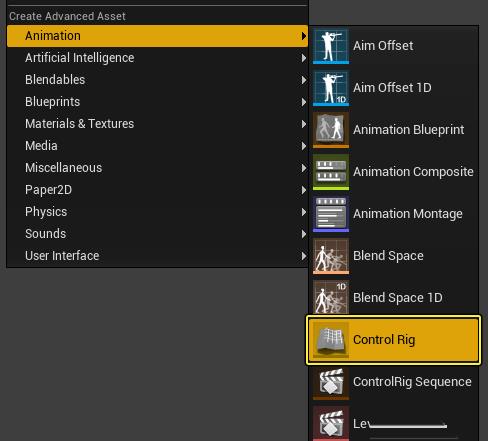Select the Aim Offset 1D icon
The image size is (488, 441).
(x=331, y=88)
